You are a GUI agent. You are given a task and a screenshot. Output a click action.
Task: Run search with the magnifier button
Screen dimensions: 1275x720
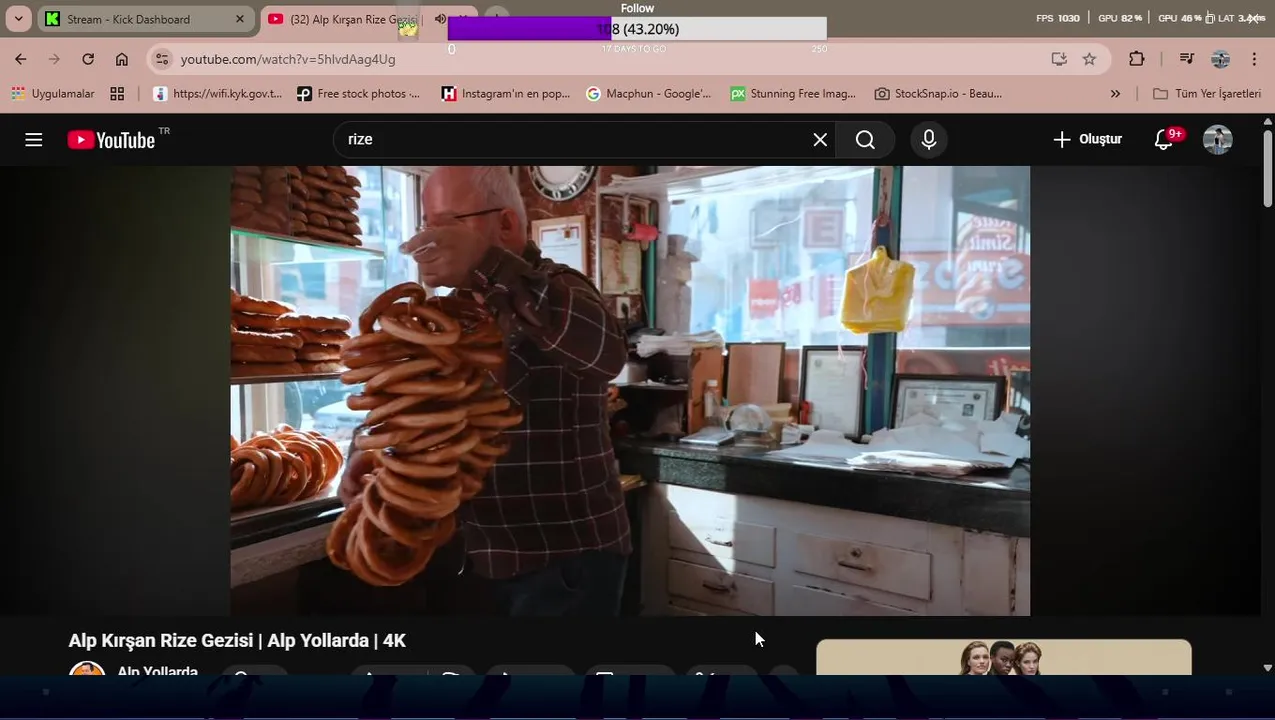865,140
